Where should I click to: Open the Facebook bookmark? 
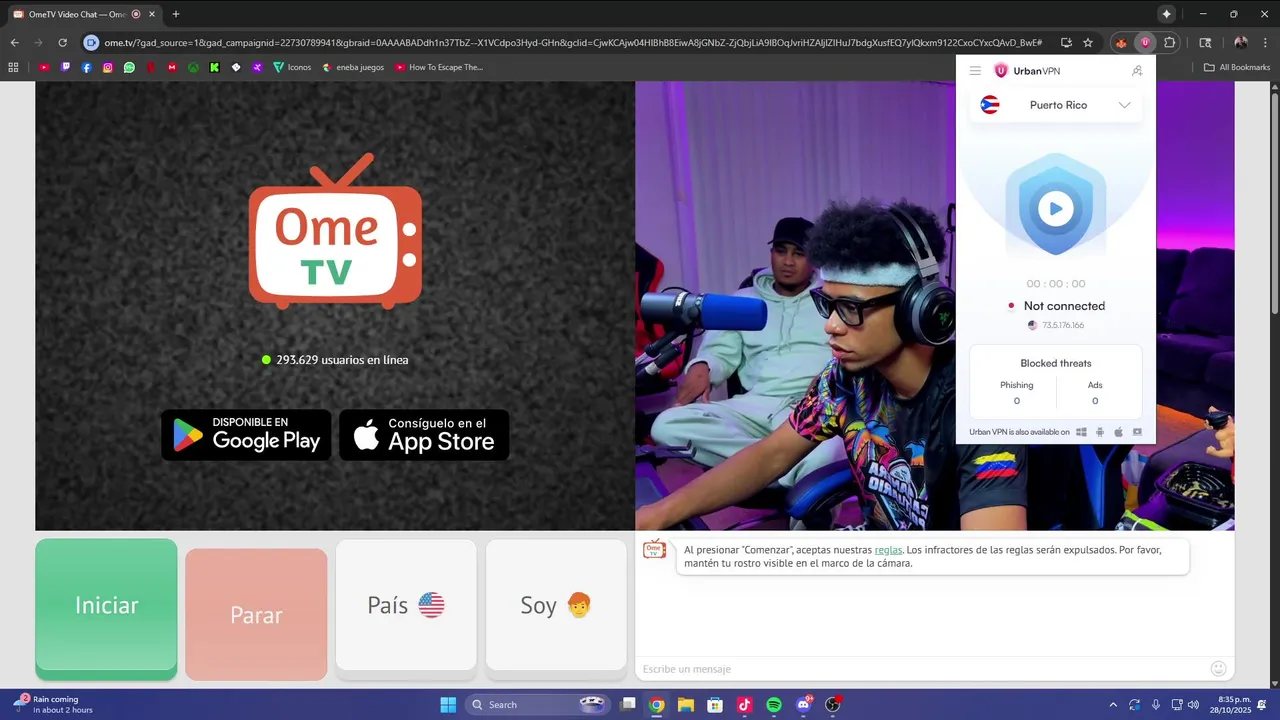87,67
